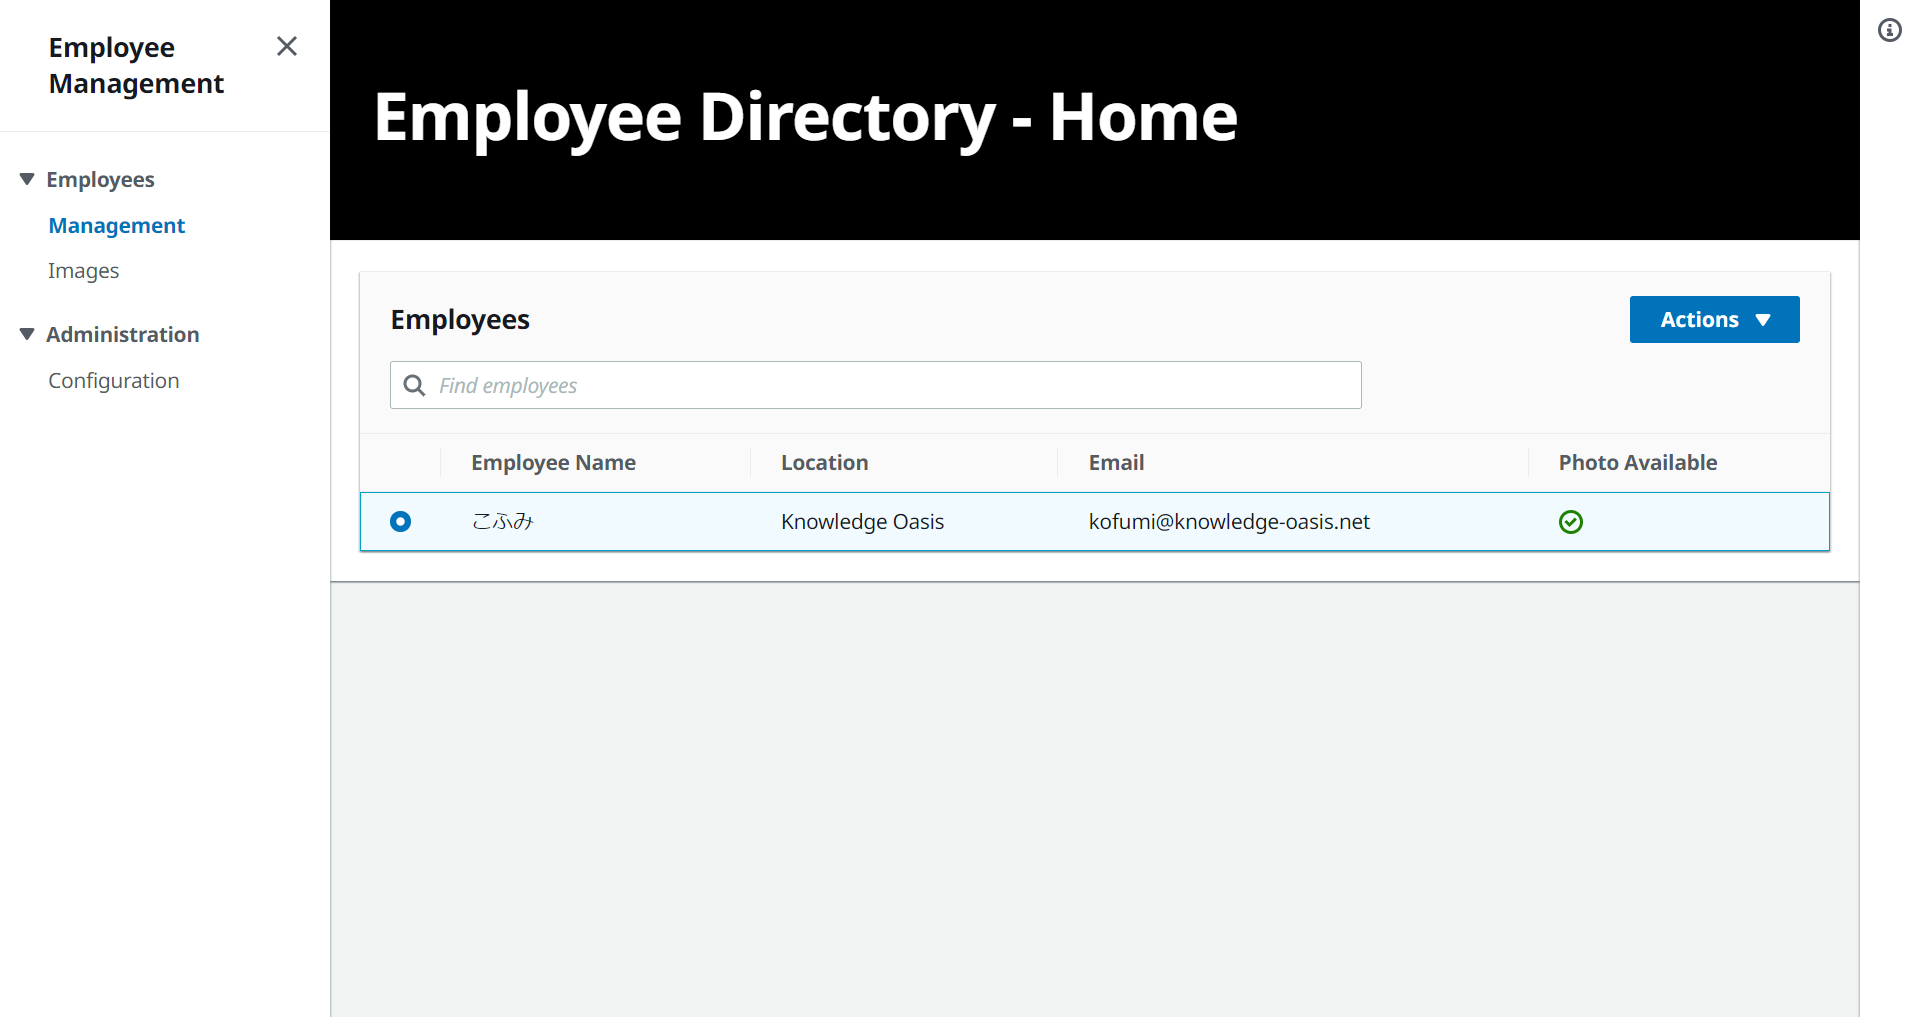Click the Knowledge Oasis location cell
The image size is (1920, 1017).
click(x=862, y=522)
